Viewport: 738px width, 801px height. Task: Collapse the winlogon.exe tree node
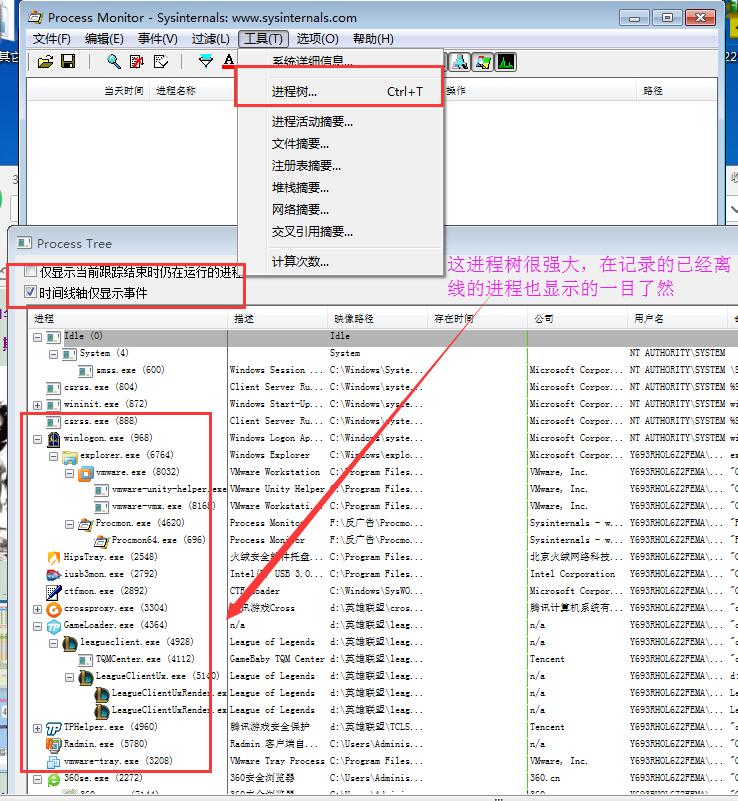(x=38, y=438)
